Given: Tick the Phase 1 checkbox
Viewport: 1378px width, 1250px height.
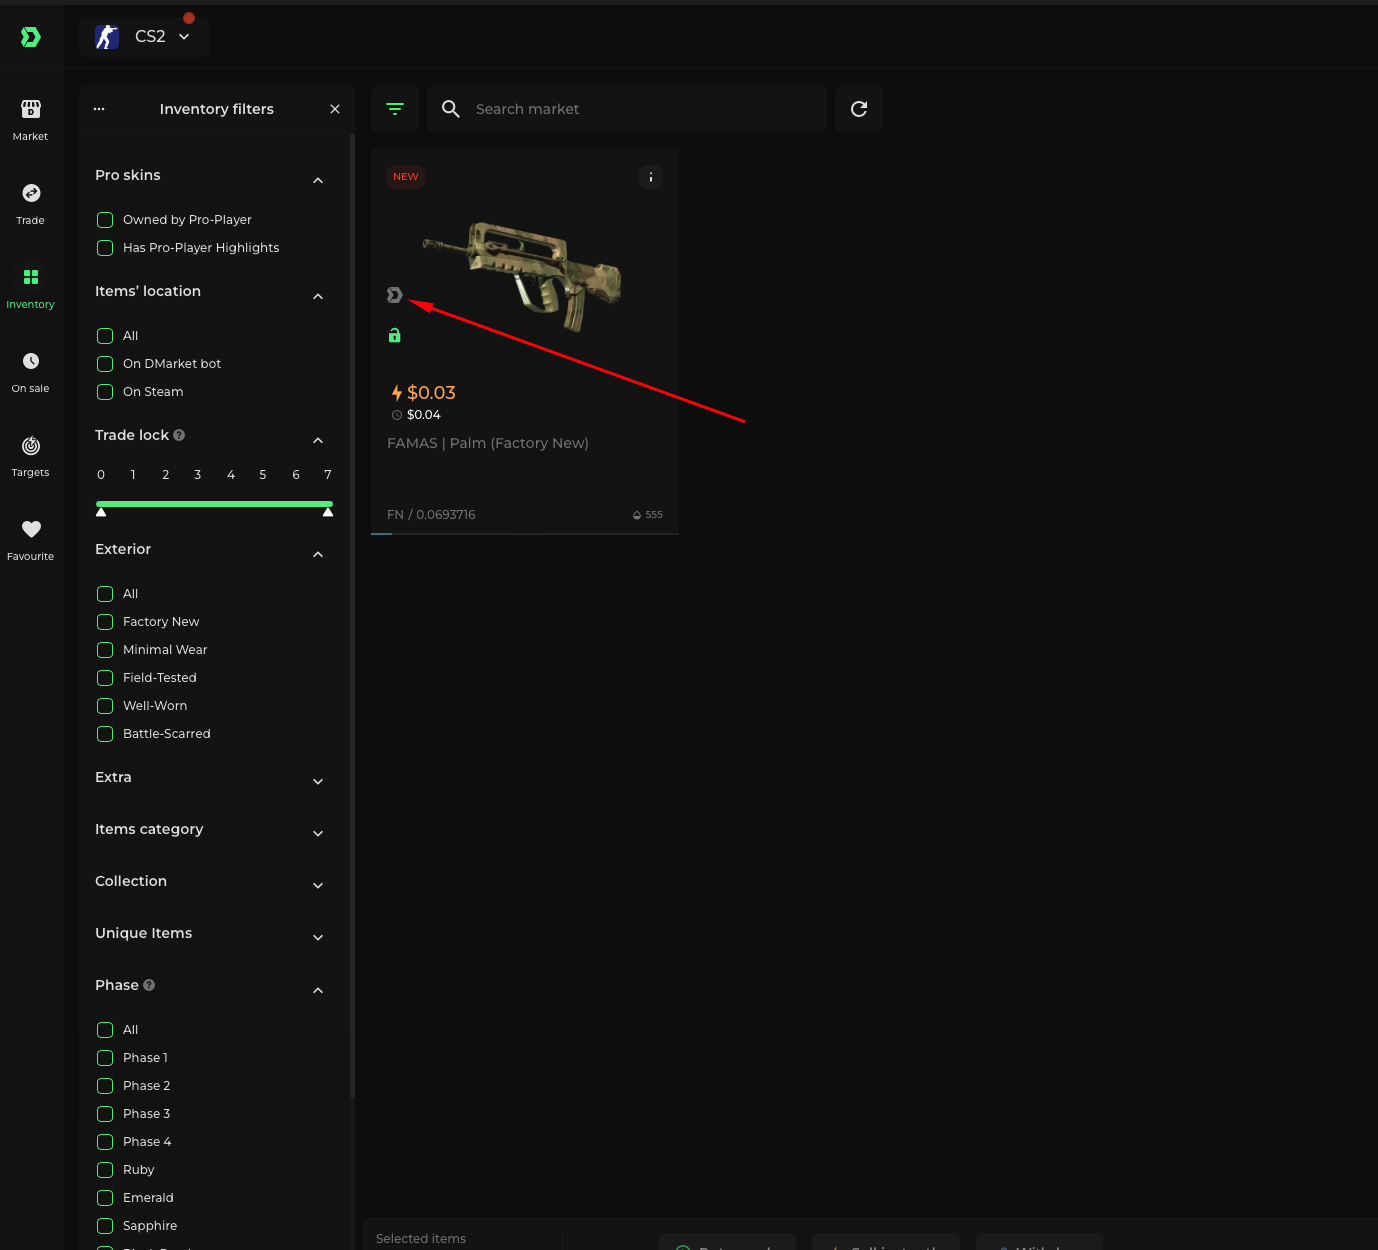Looking at the screenshot, I should click(x=105, y=1058).
